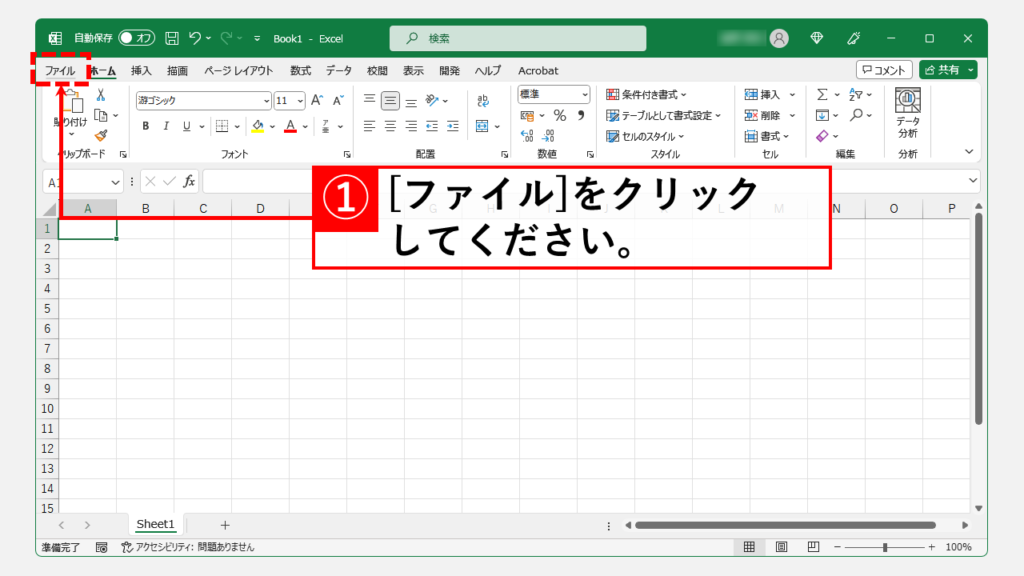Image resolution: width=1024 pixels, height=576 pixels.
Task: Click the Cut scissors icon
Action: point(101,95)
